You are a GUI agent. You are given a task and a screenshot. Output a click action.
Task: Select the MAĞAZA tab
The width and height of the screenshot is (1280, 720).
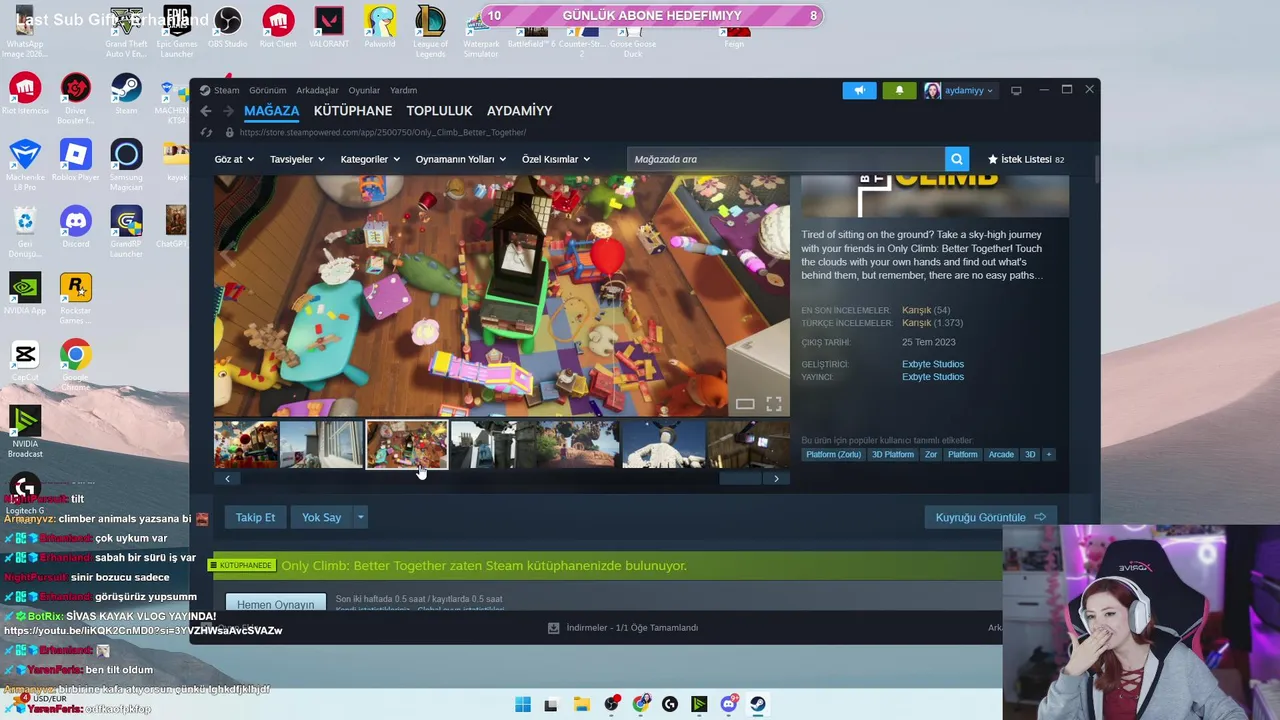271,111
